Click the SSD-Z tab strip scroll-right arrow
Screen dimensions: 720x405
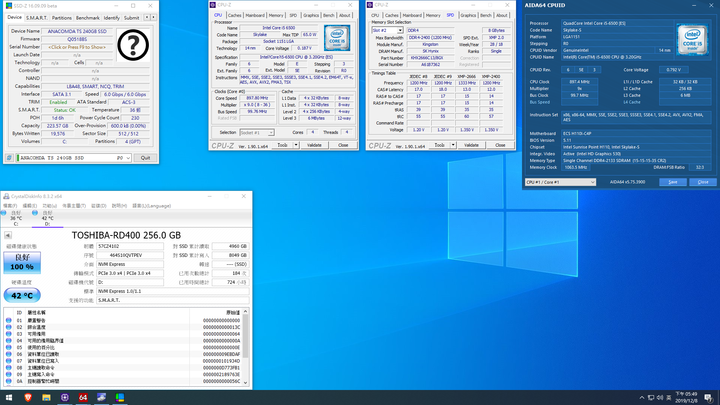[153, 17]
